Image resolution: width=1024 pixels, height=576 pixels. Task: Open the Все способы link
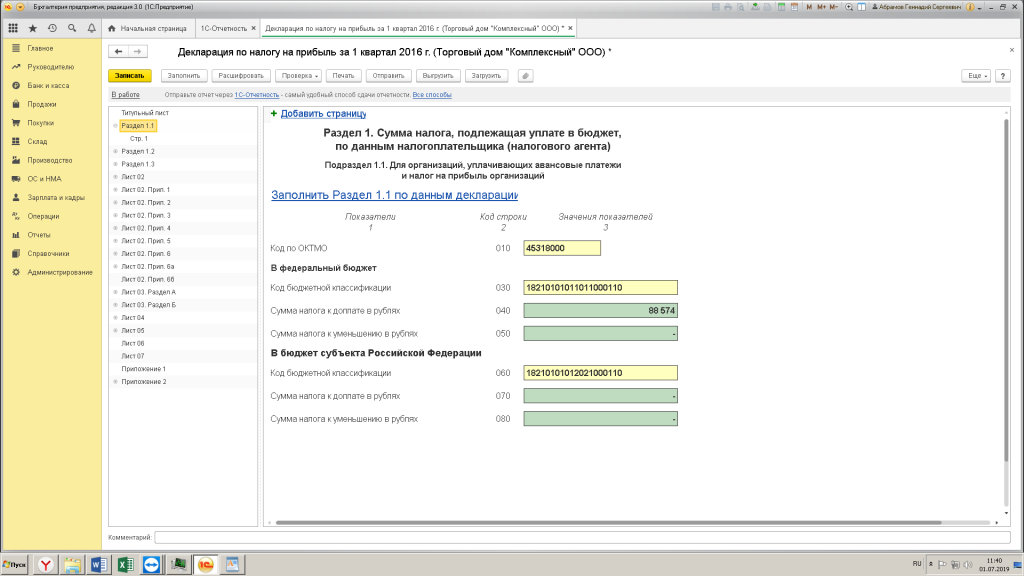[432, 95]
